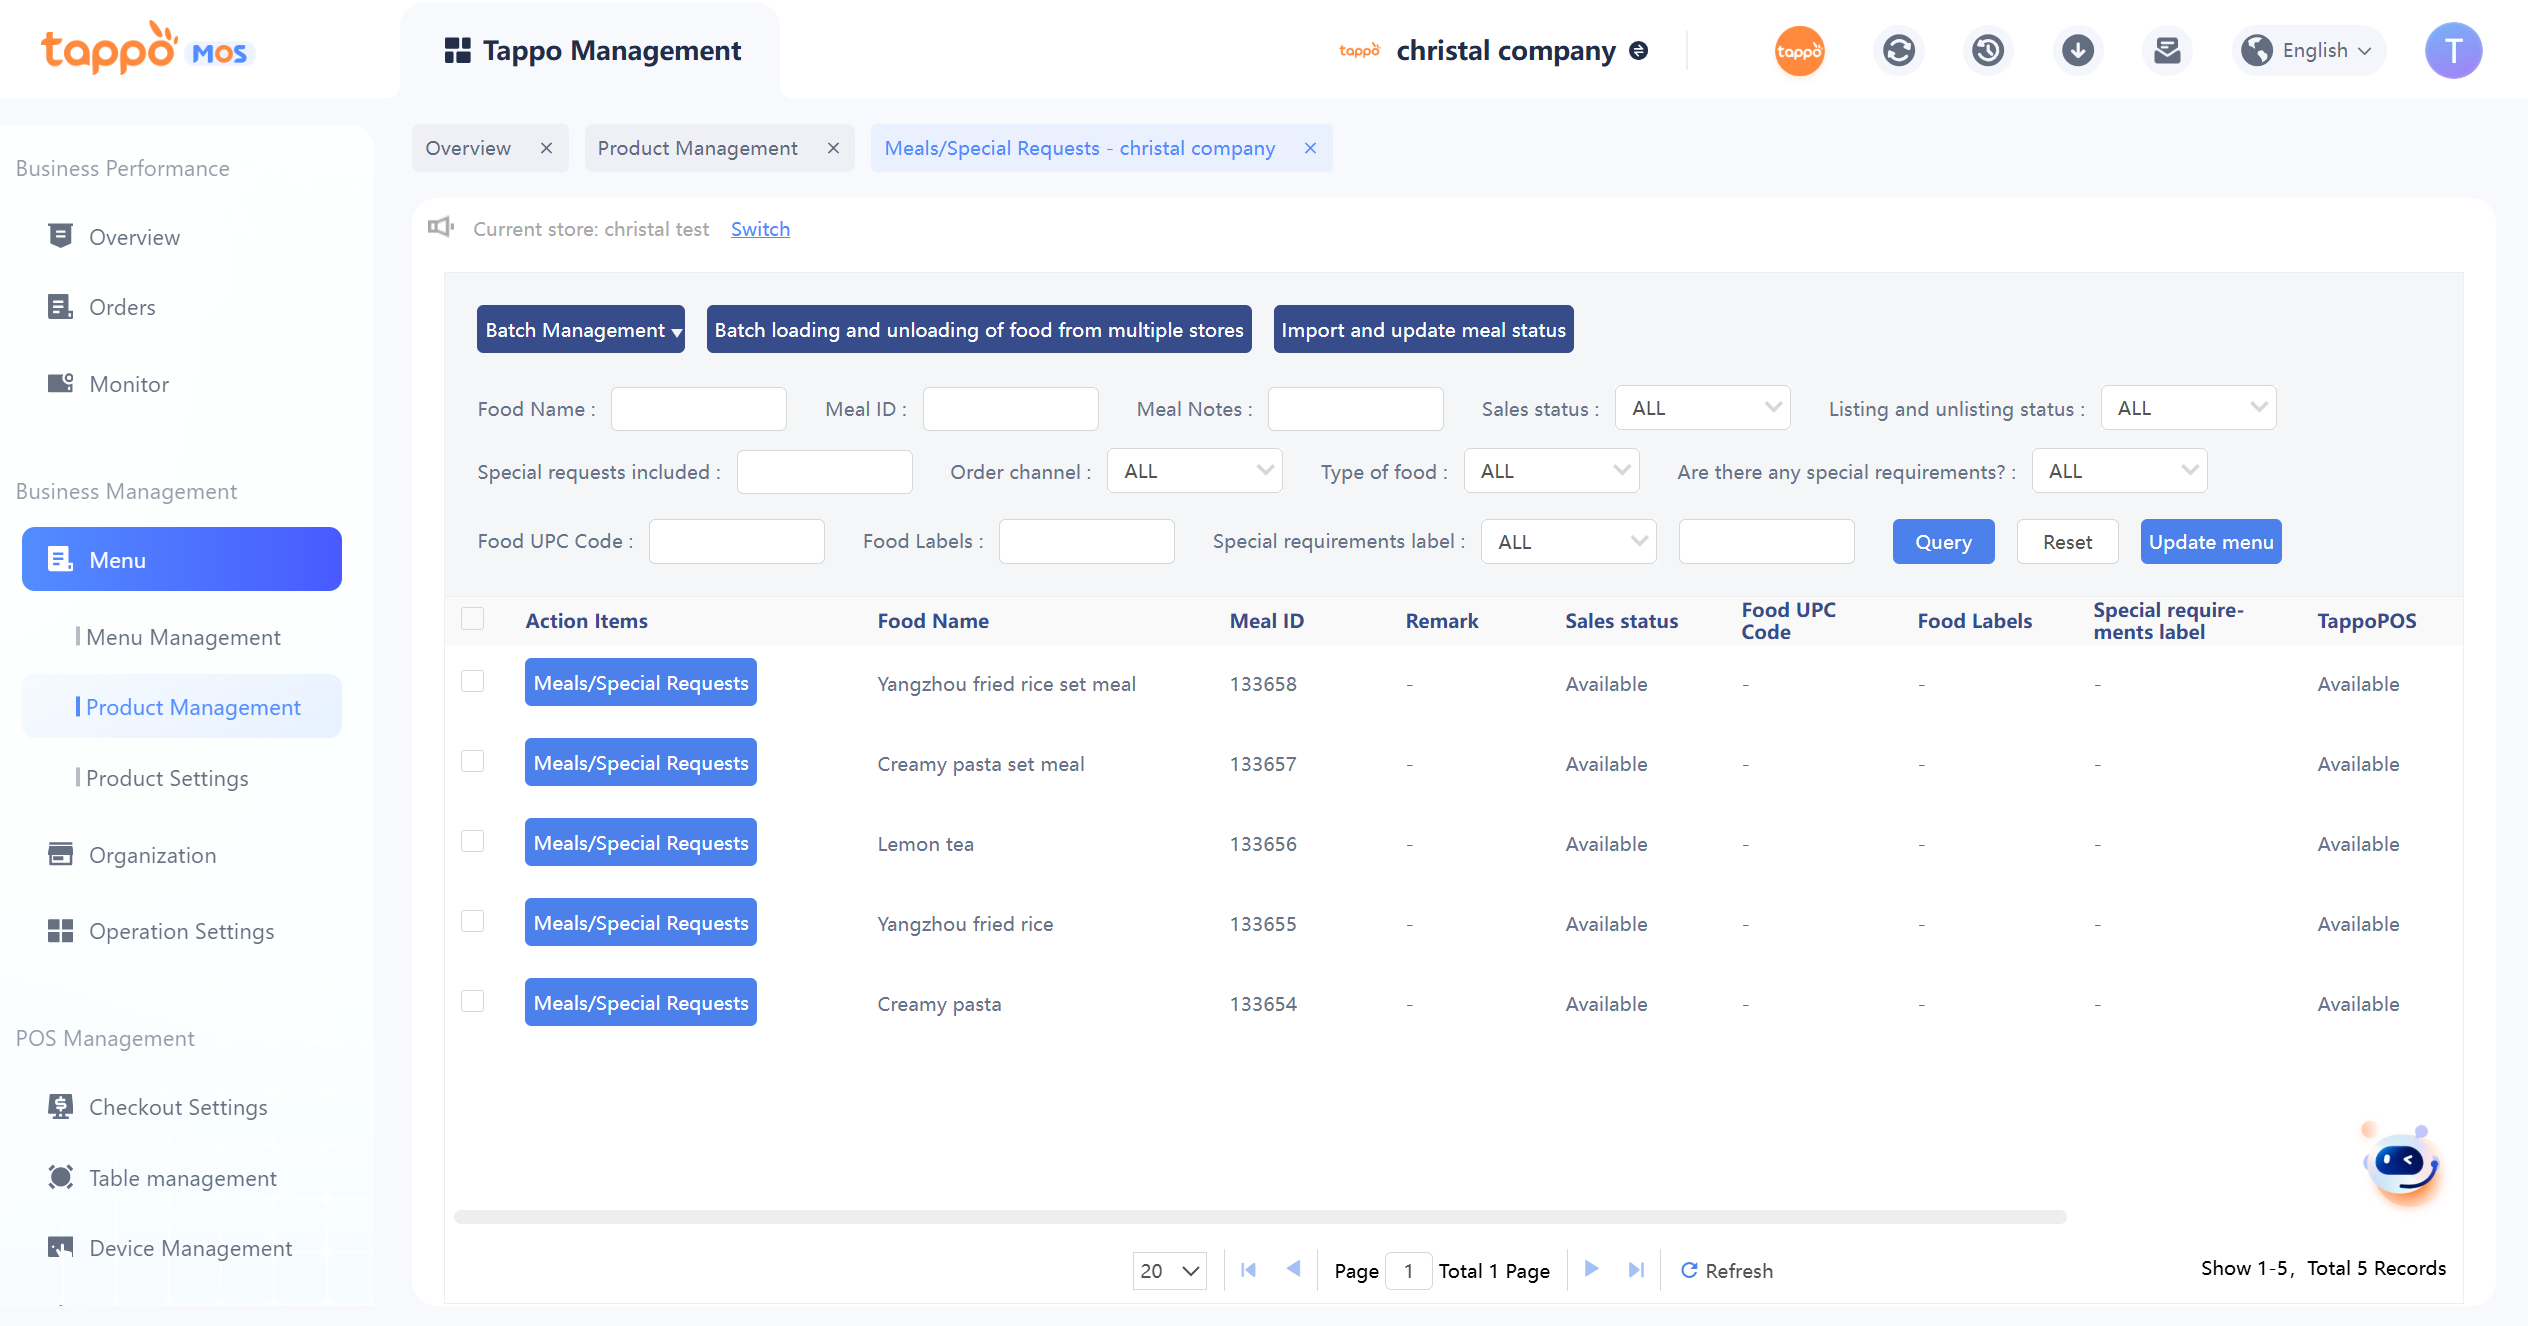Click the user avatar T icon
This screenshot has height=1326, width=2528.
[2453, 51]
